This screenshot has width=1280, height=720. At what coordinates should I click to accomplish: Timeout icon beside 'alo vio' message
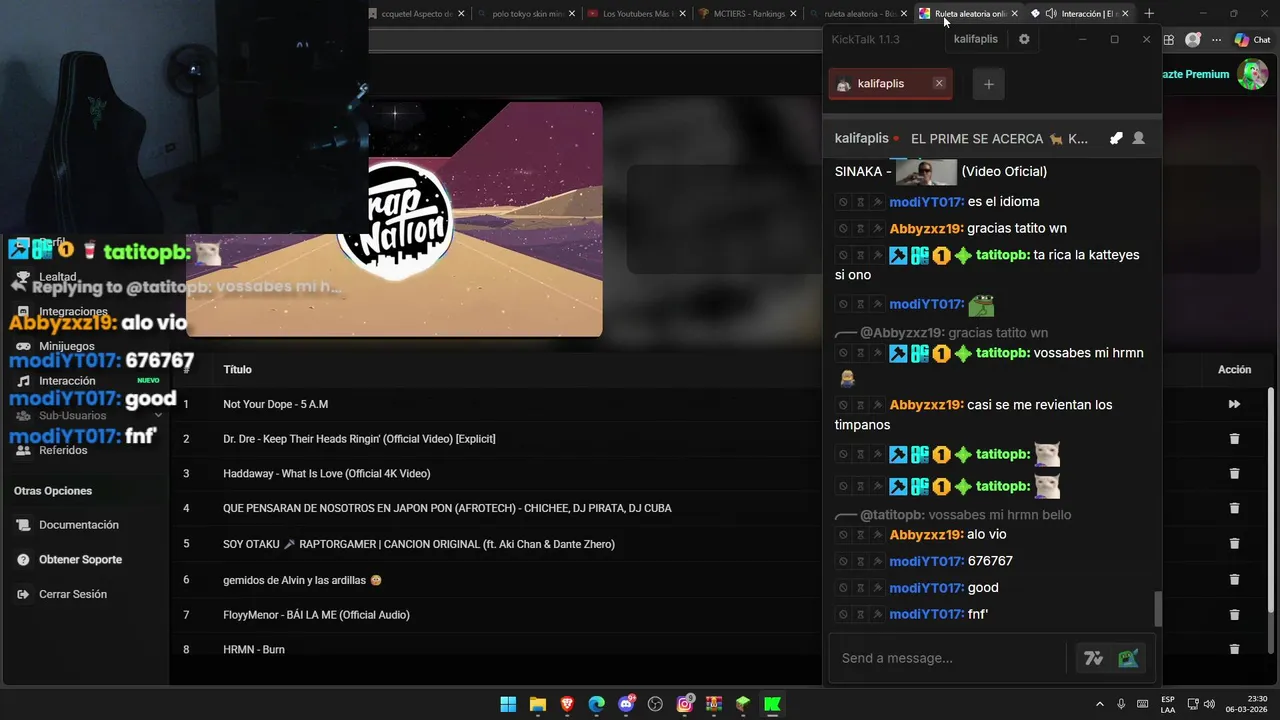coord(860,535)
